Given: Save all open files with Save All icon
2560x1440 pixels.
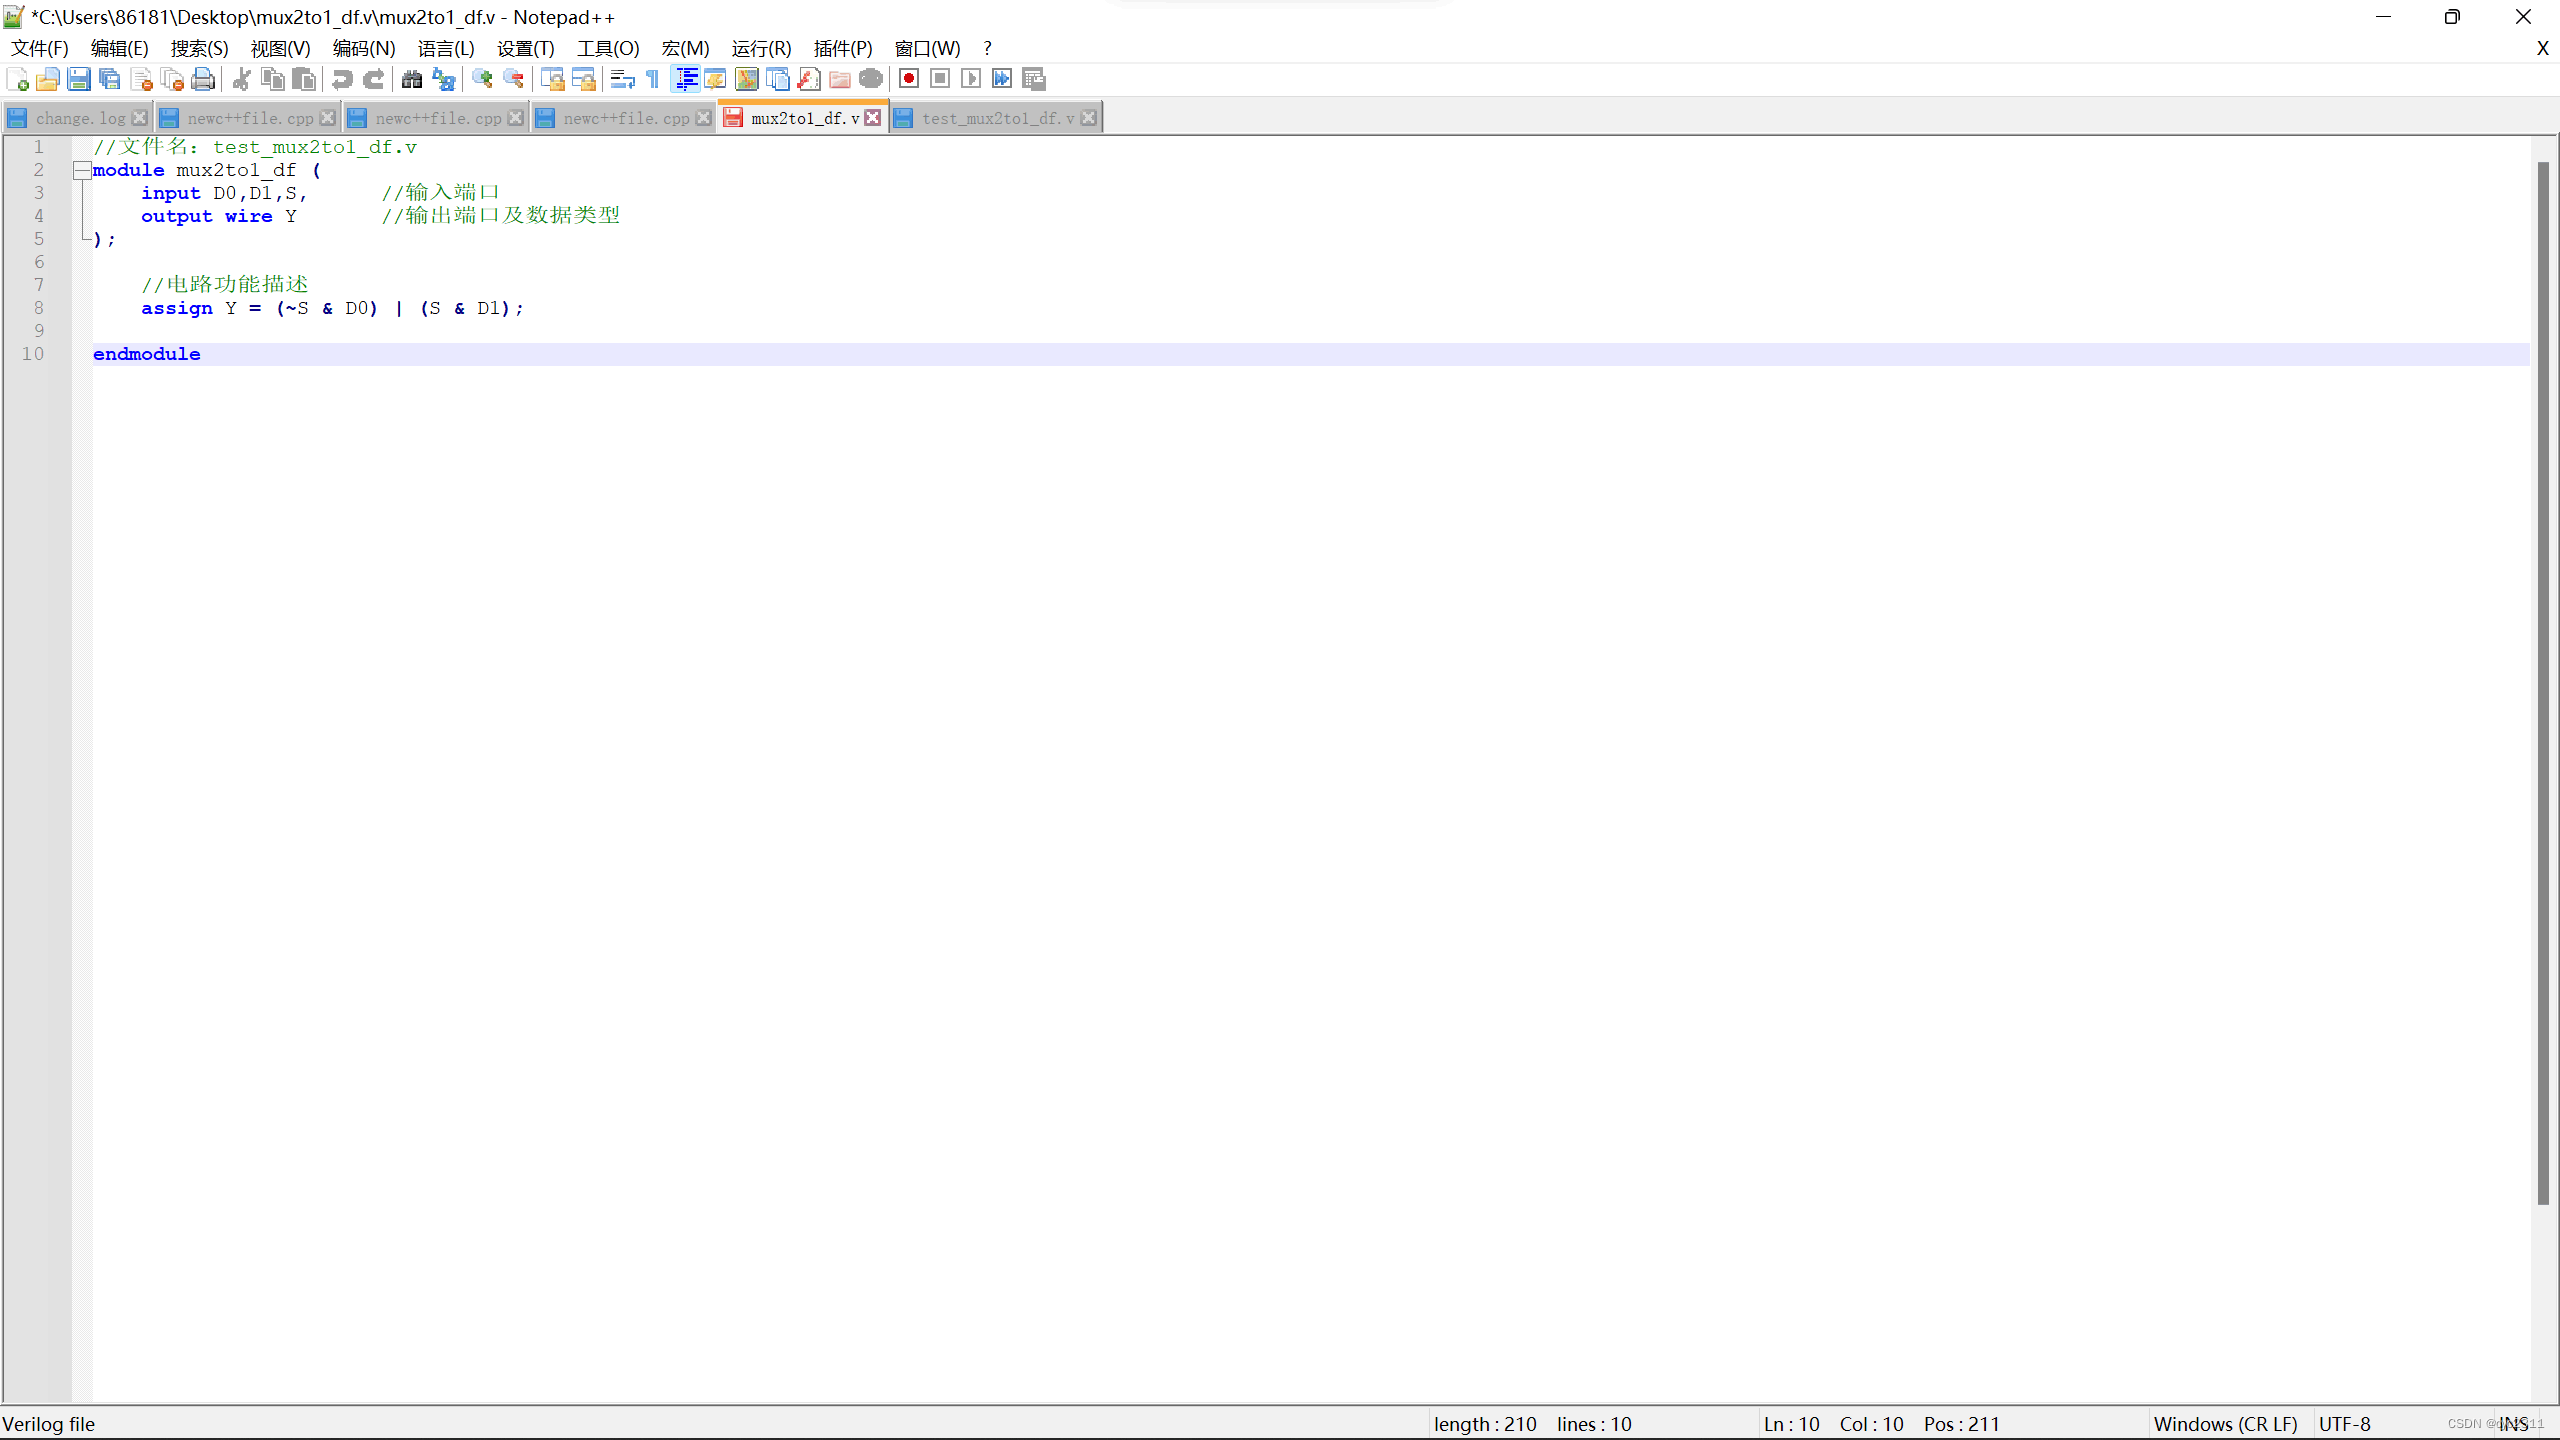Looking at the screenshot, I should [110, 78].
